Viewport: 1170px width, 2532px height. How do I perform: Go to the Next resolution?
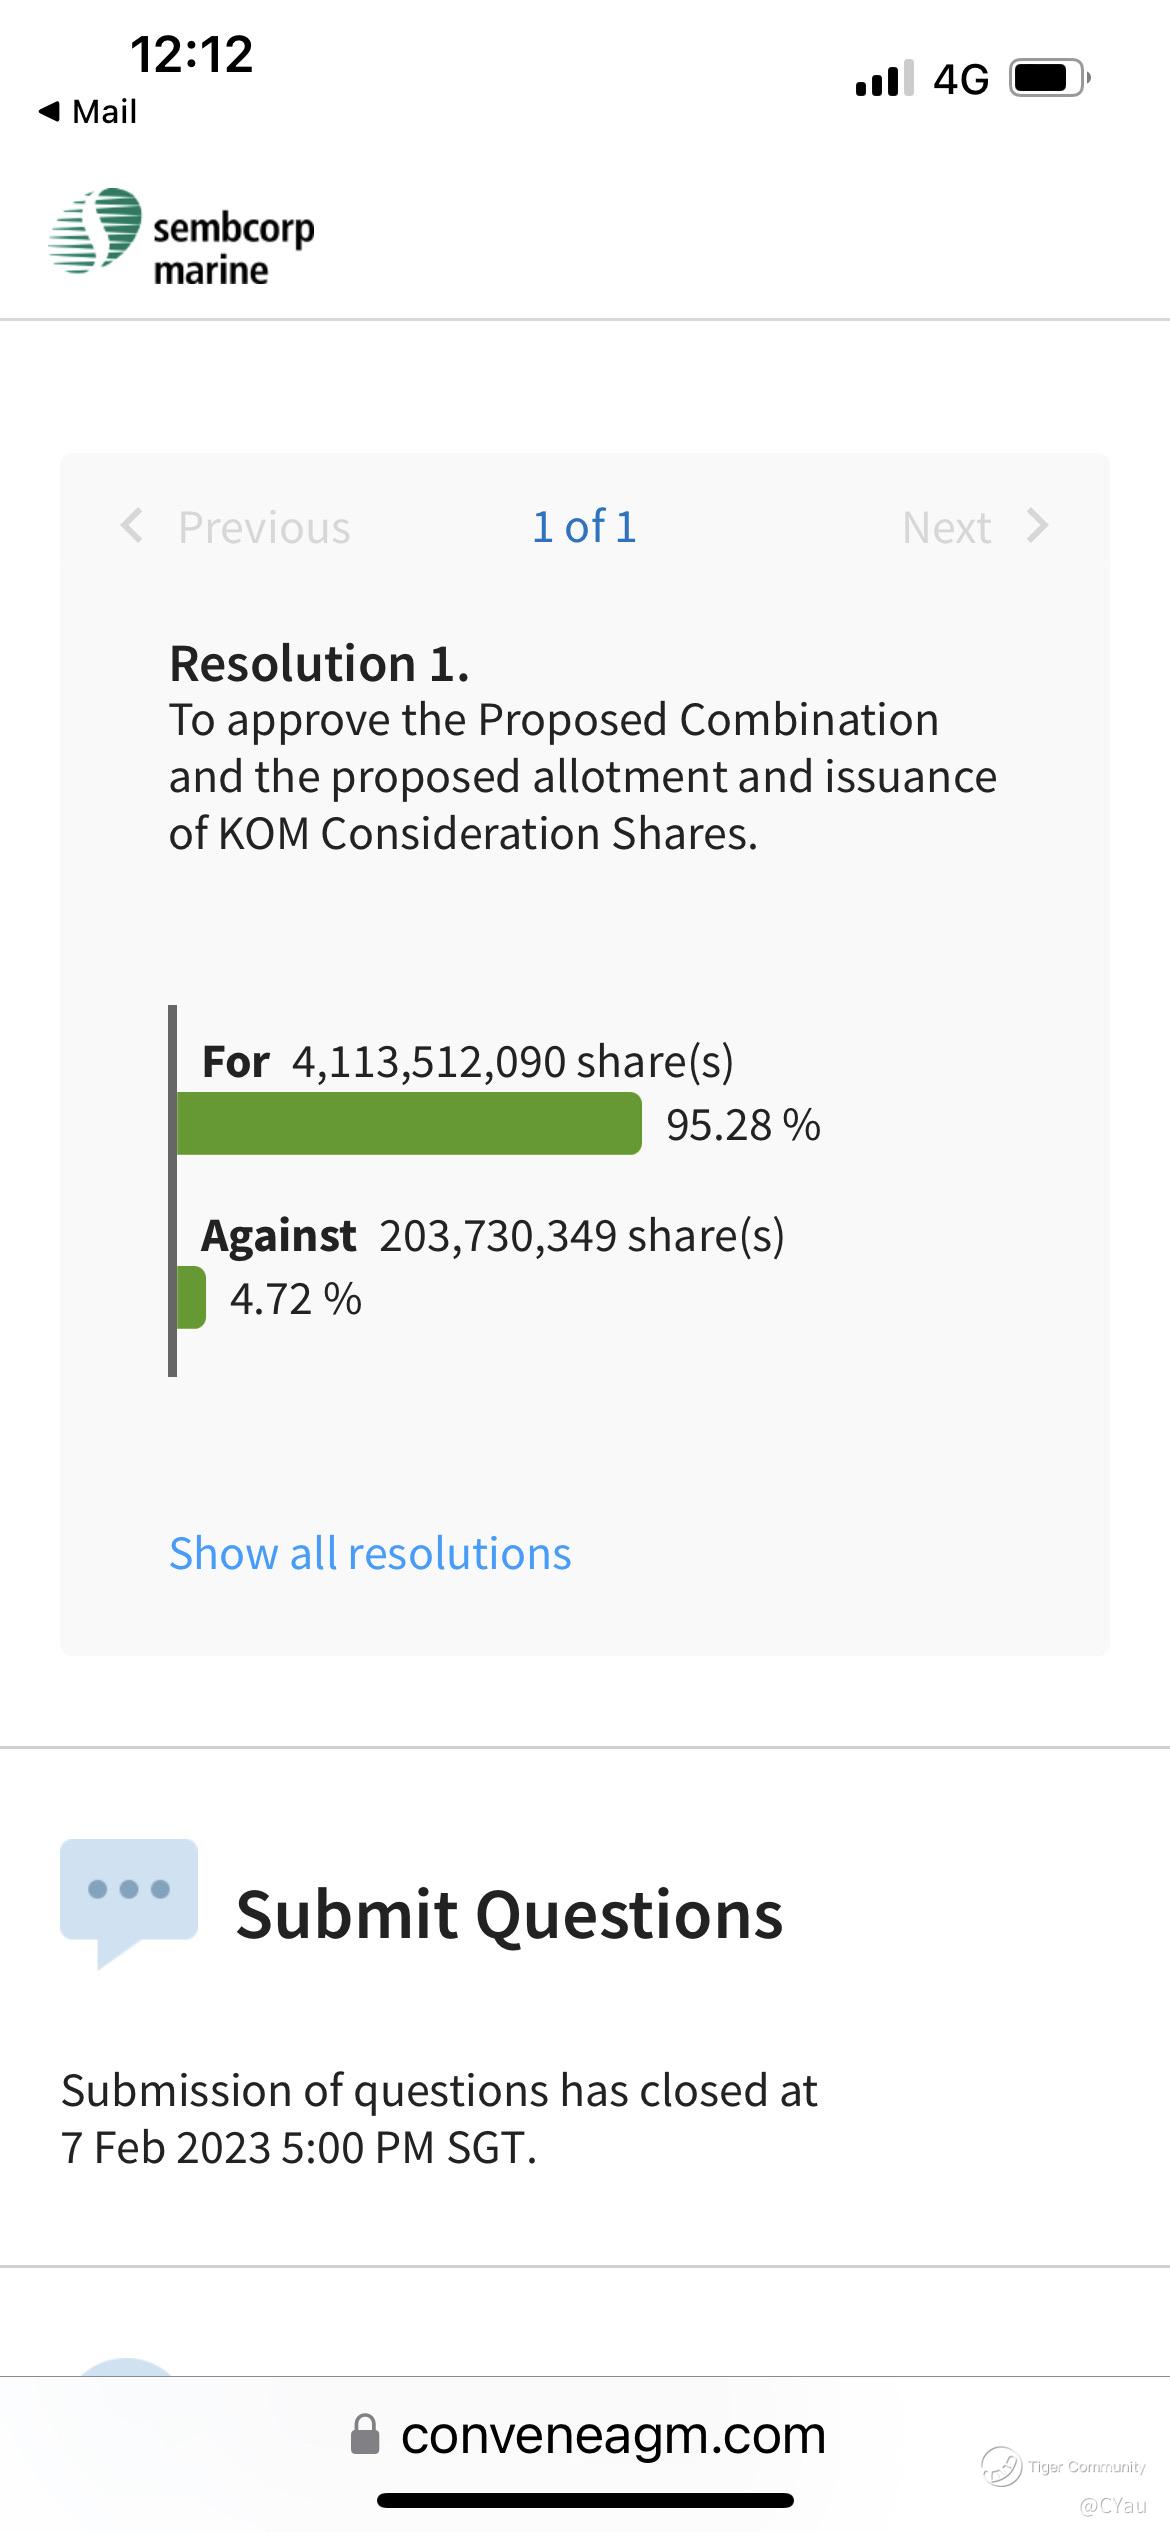(946, 527)
